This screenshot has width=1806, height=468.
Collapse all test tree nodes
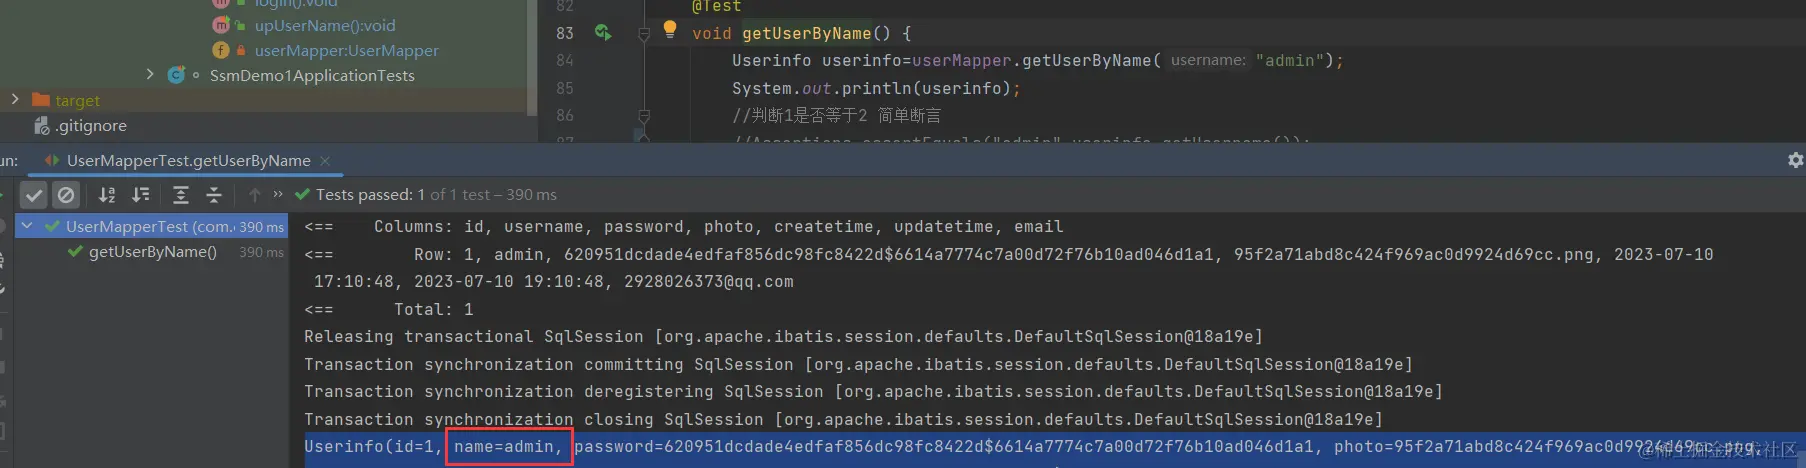214,195
